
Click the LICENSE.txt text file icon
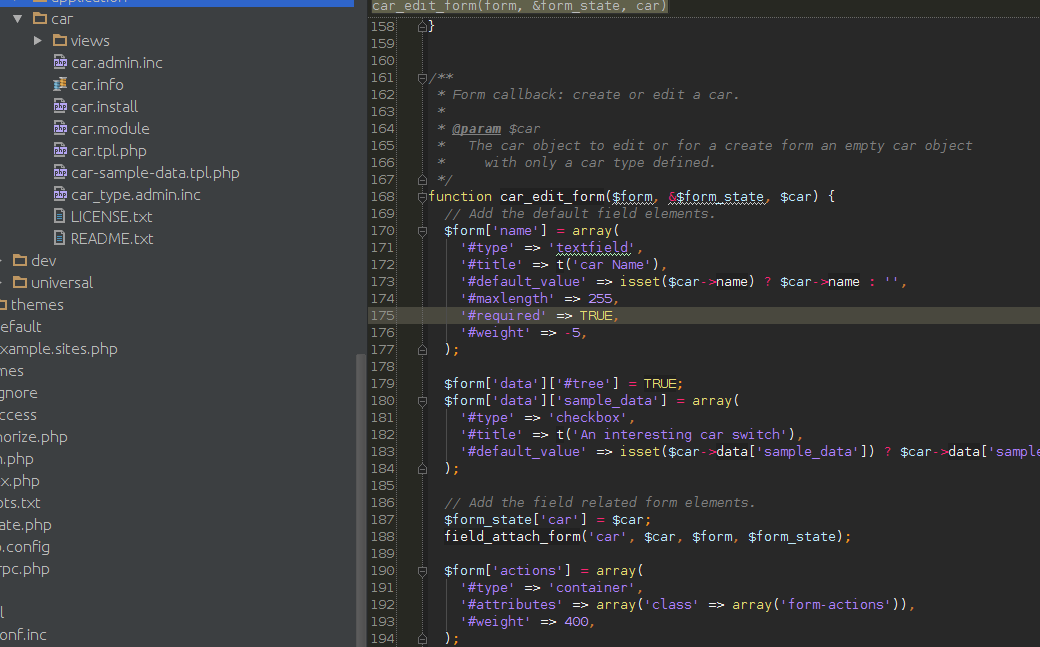point(60,216)
